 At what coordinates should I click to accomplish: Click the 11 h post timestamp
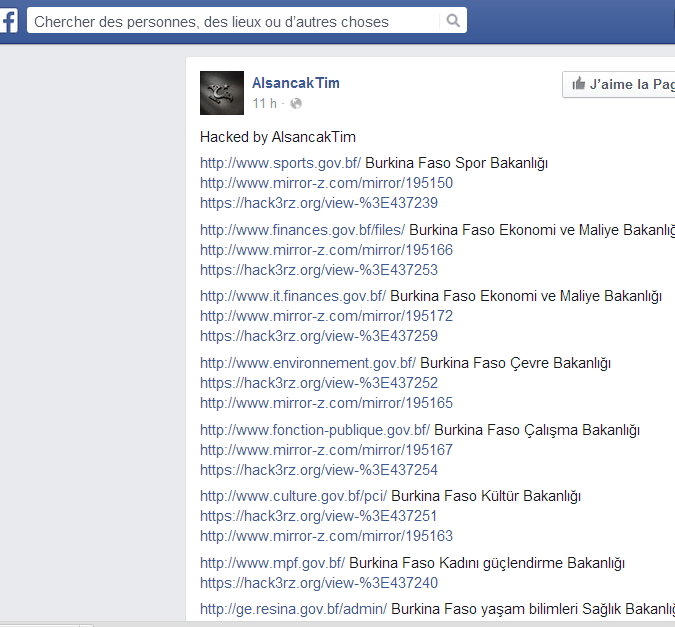click(x=264, y=103)
